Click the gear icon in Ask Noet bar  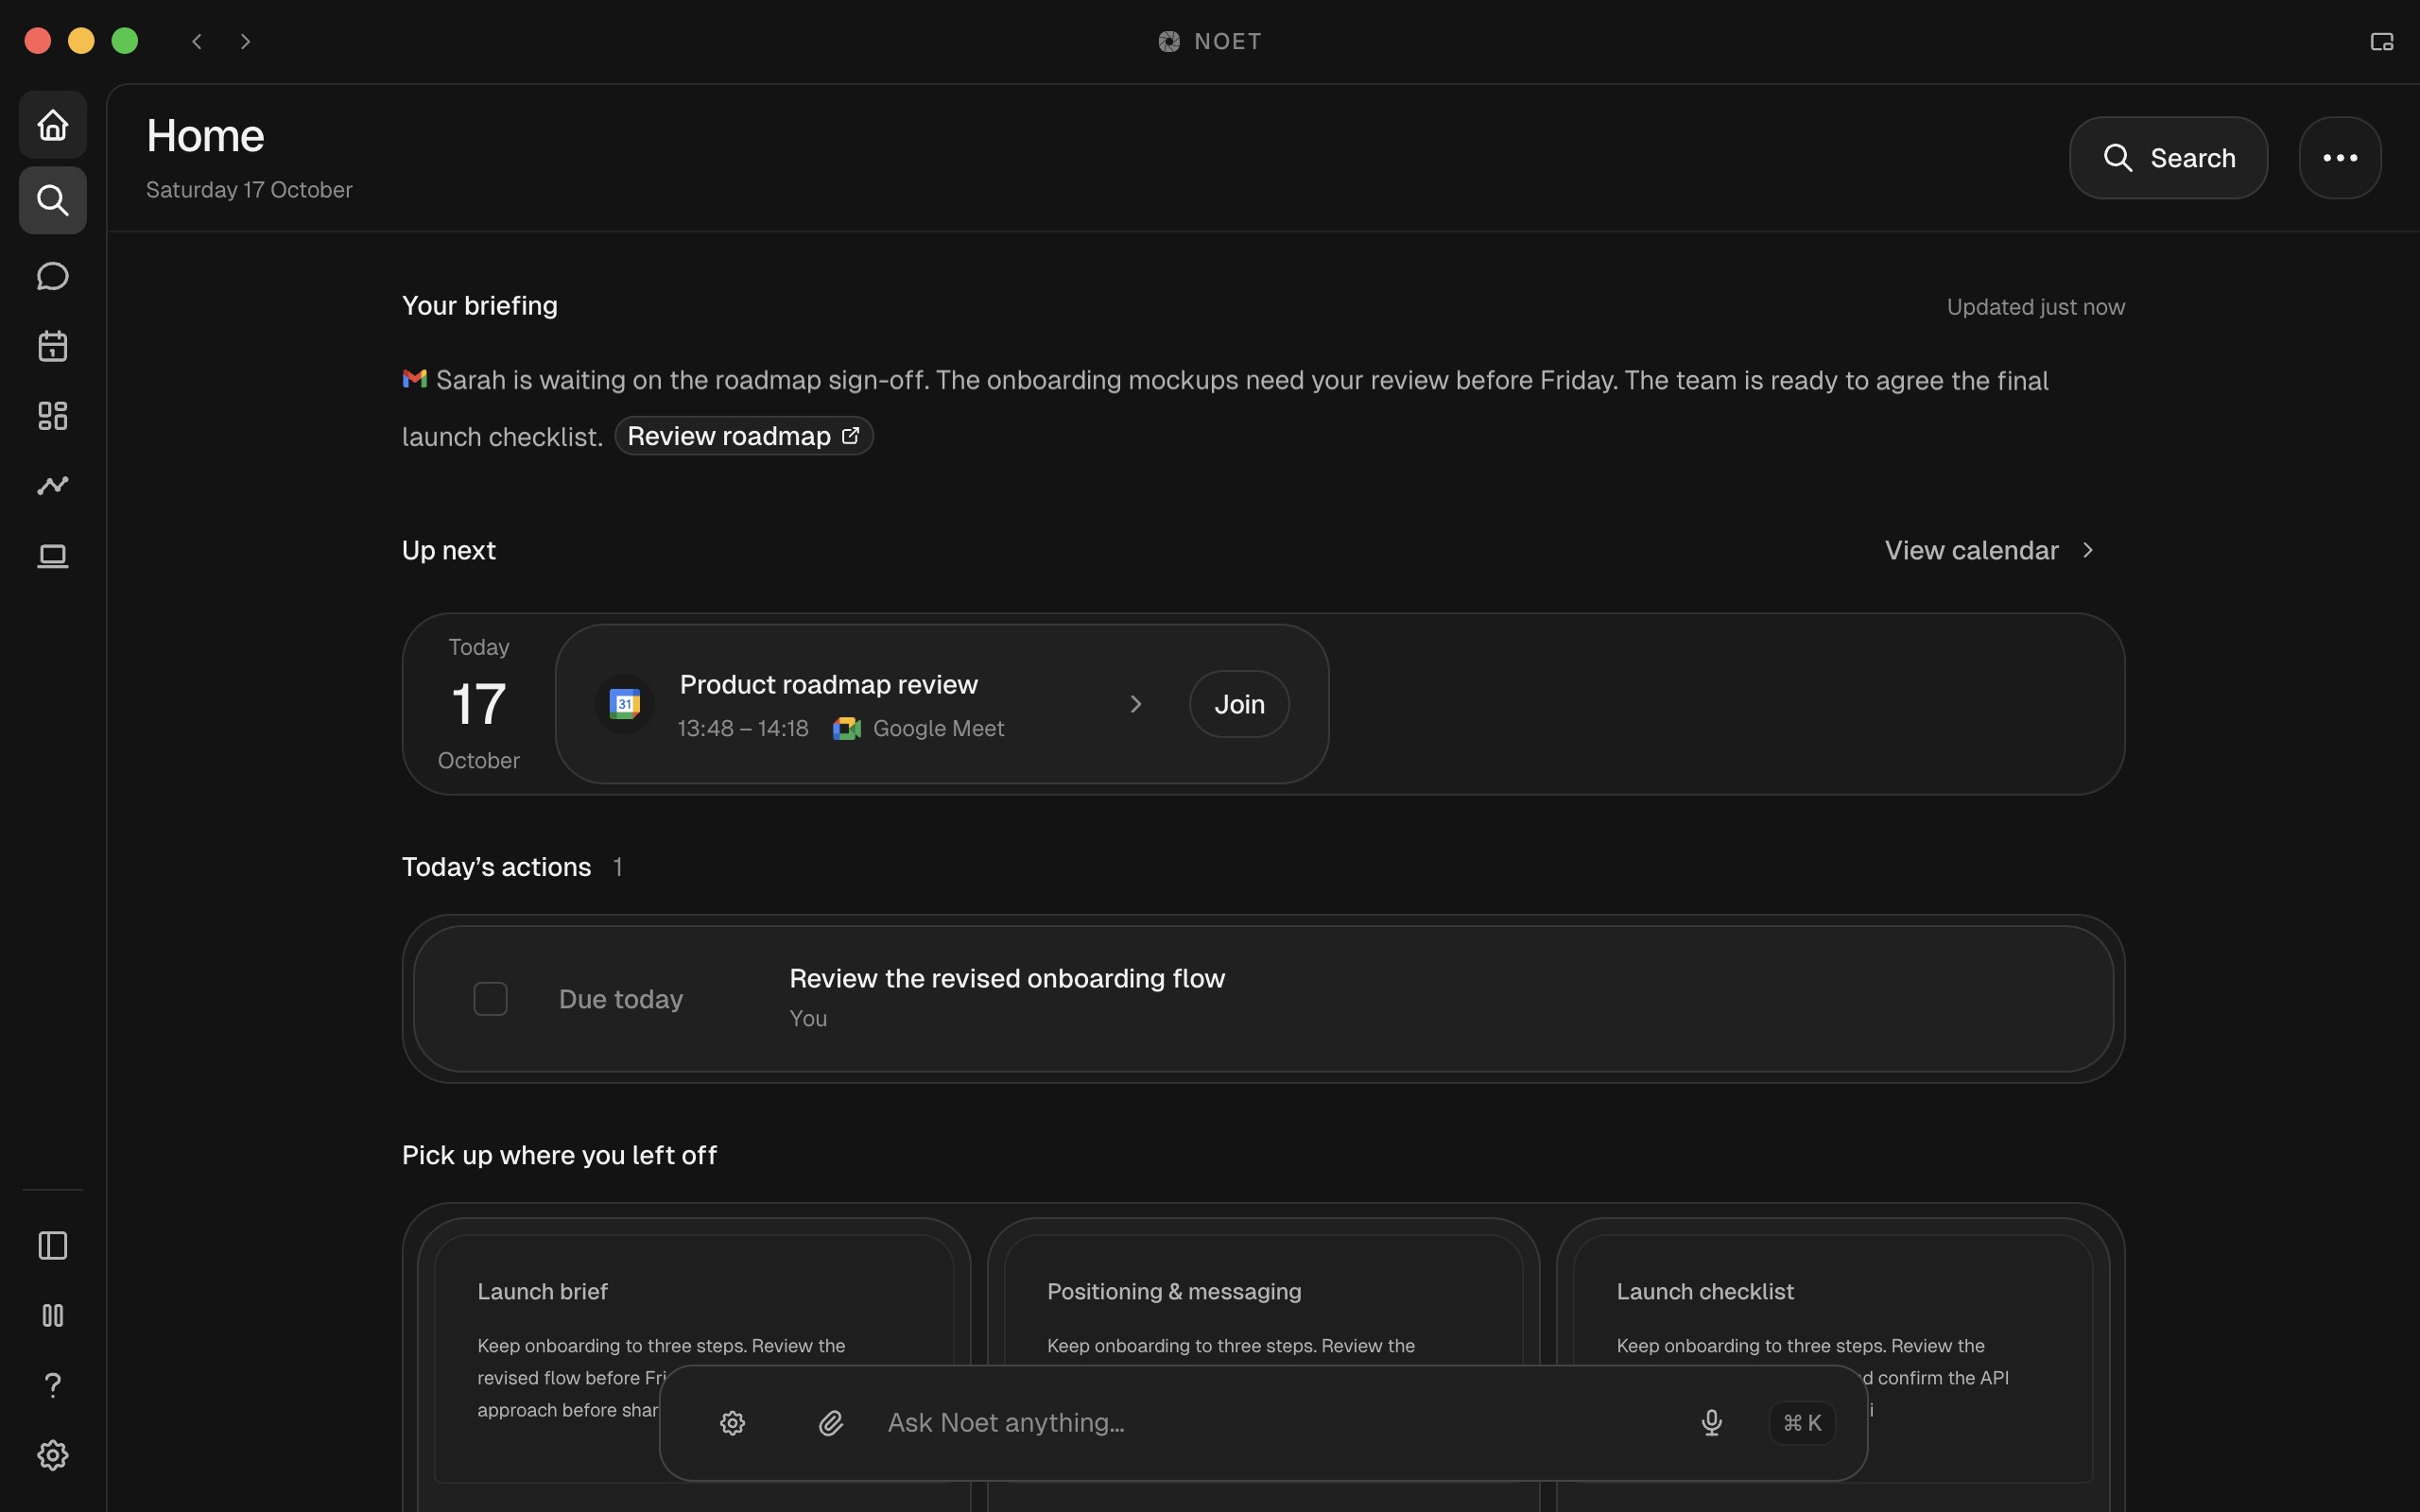(x=732, y=1423)
